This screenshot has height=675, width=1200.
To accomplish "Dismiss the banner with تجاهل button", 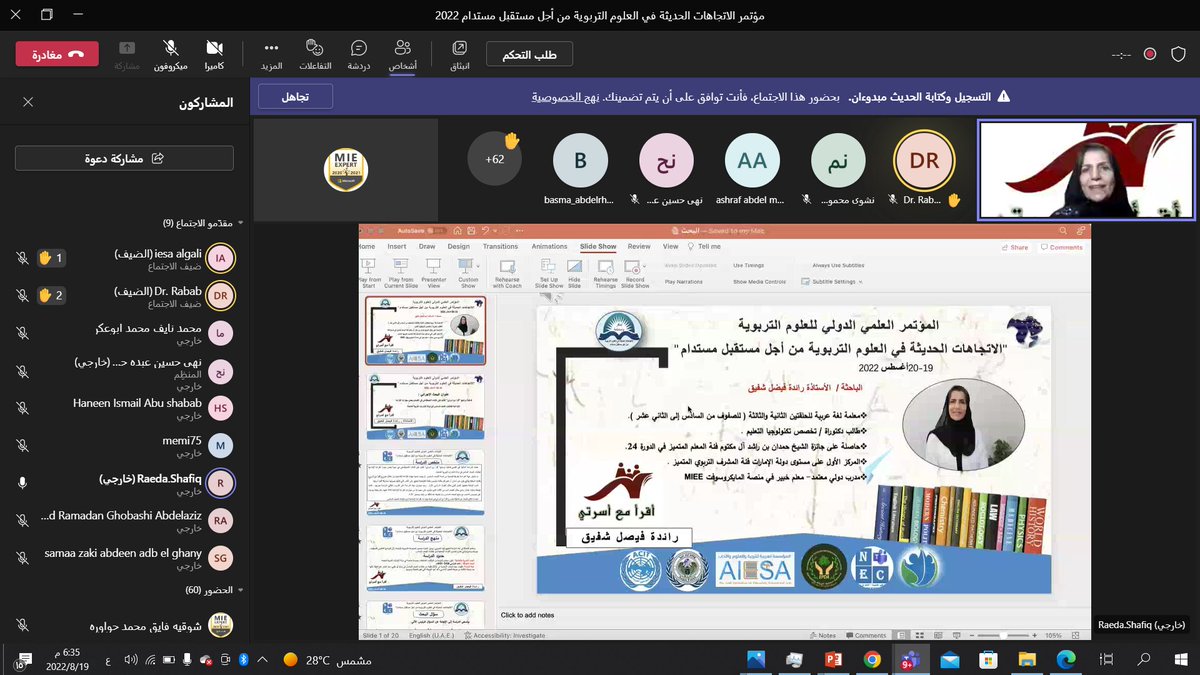I will click(x=295, y=97).
